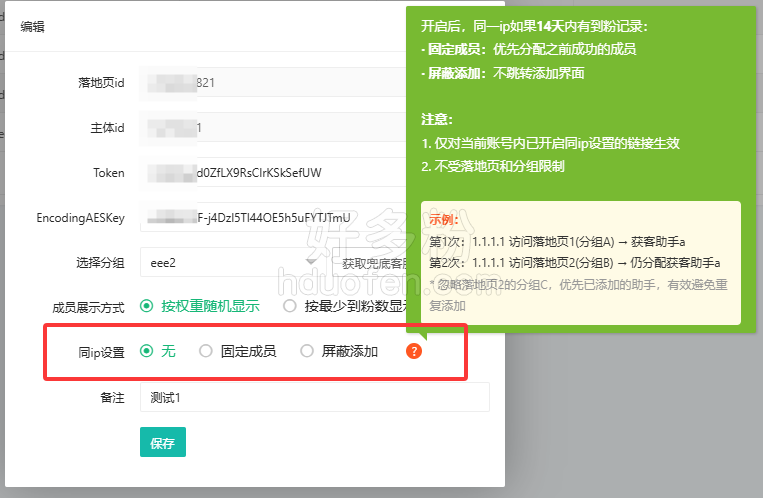Click the 获取兜底客服 button

(372, 264)
